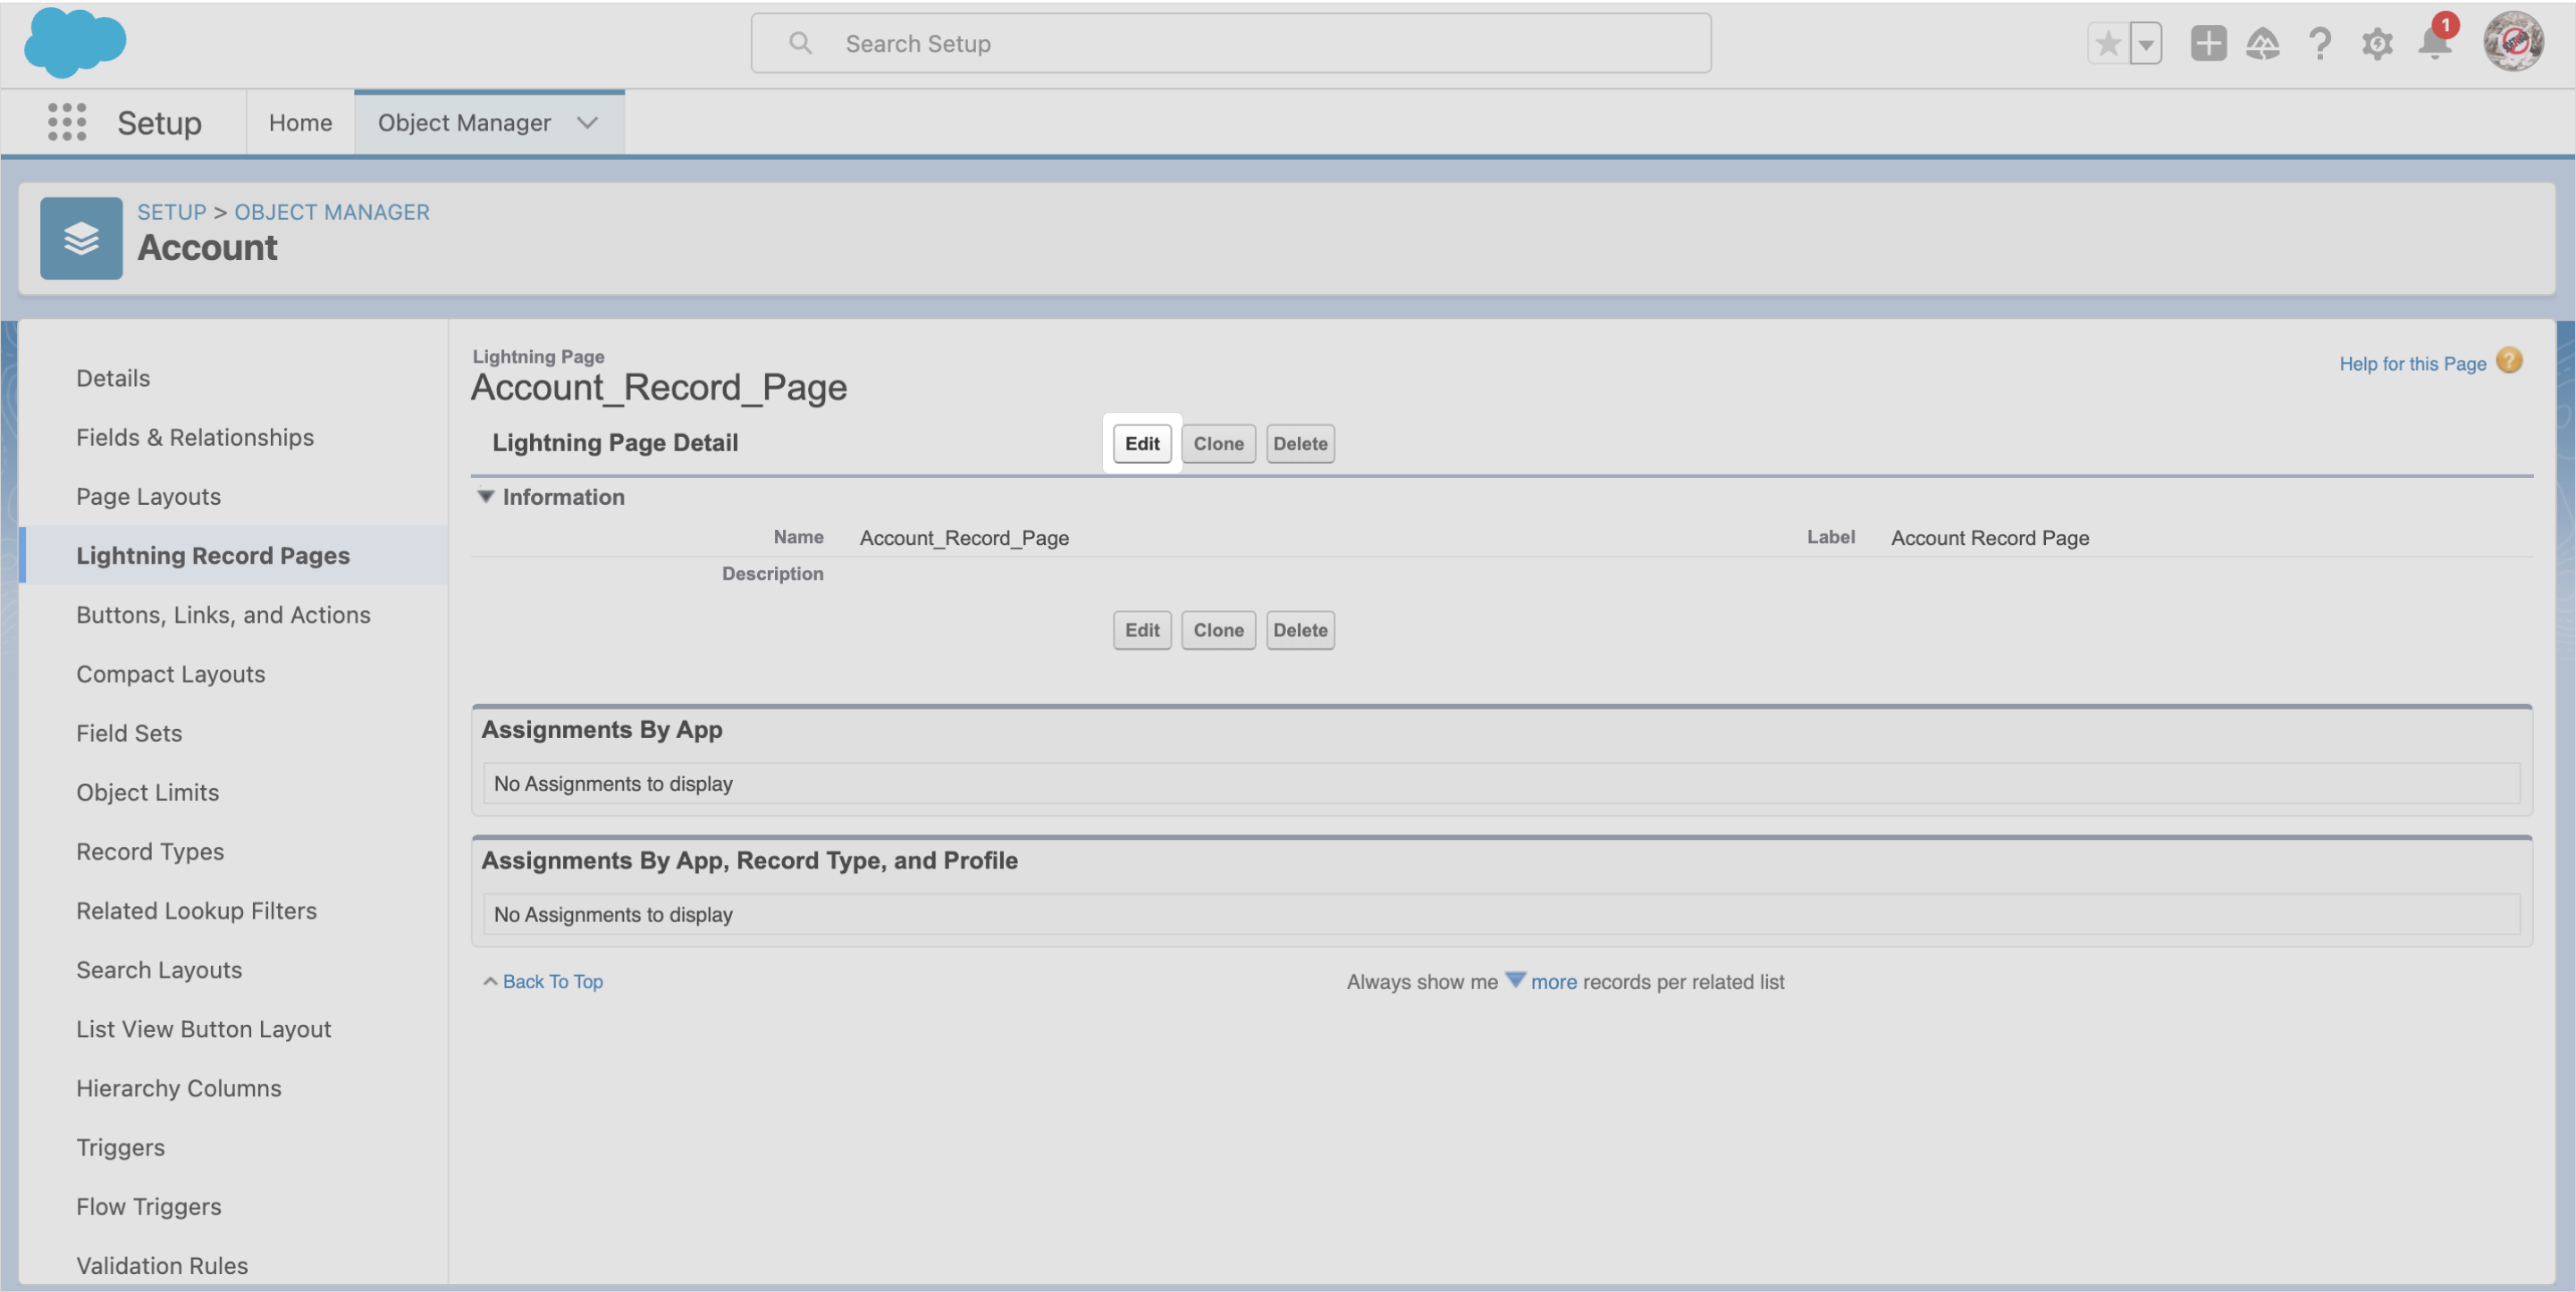Collapse the Information section triangle
The width and height of the screenshot is (2576, 1292).
point(486,496)
